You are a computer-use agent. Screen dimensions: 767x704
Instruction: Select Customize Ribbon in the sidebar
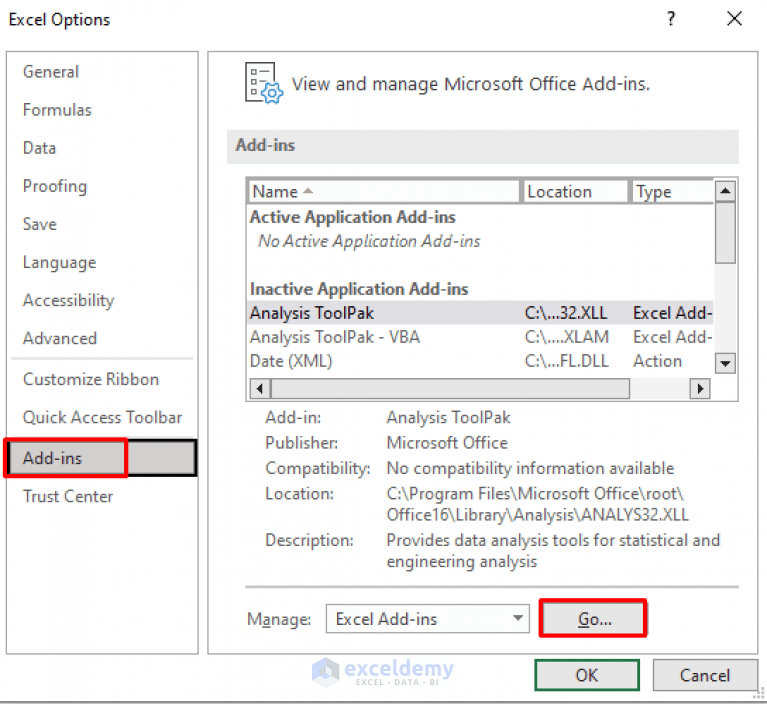[x=91, y=379]
